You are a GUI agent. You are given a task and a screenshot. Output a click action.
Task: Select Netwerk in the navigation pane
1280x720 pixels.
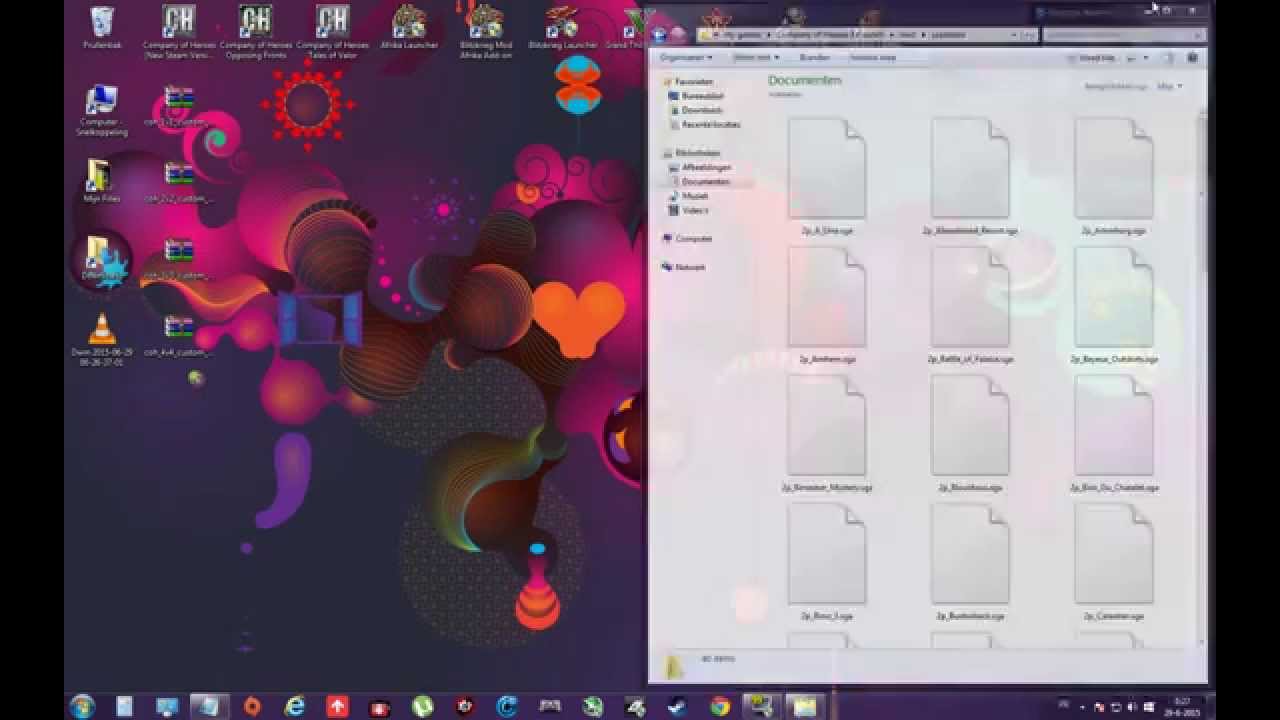click(689, 267)
